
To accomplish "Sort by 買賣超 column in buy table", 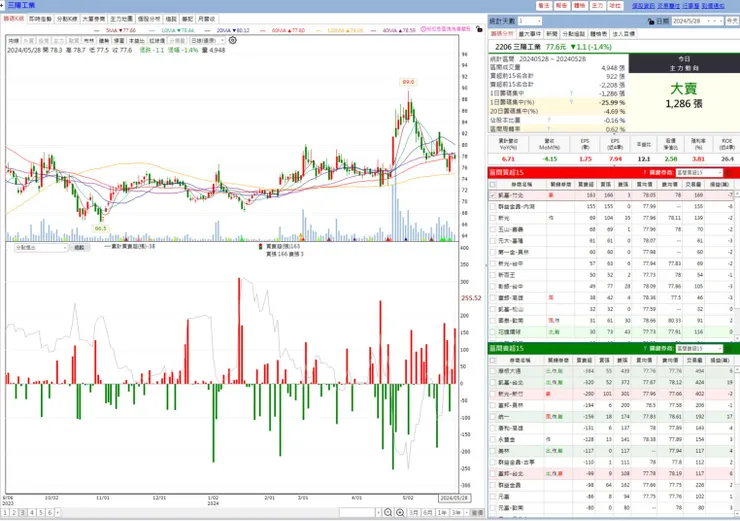I will click(586, 184).
